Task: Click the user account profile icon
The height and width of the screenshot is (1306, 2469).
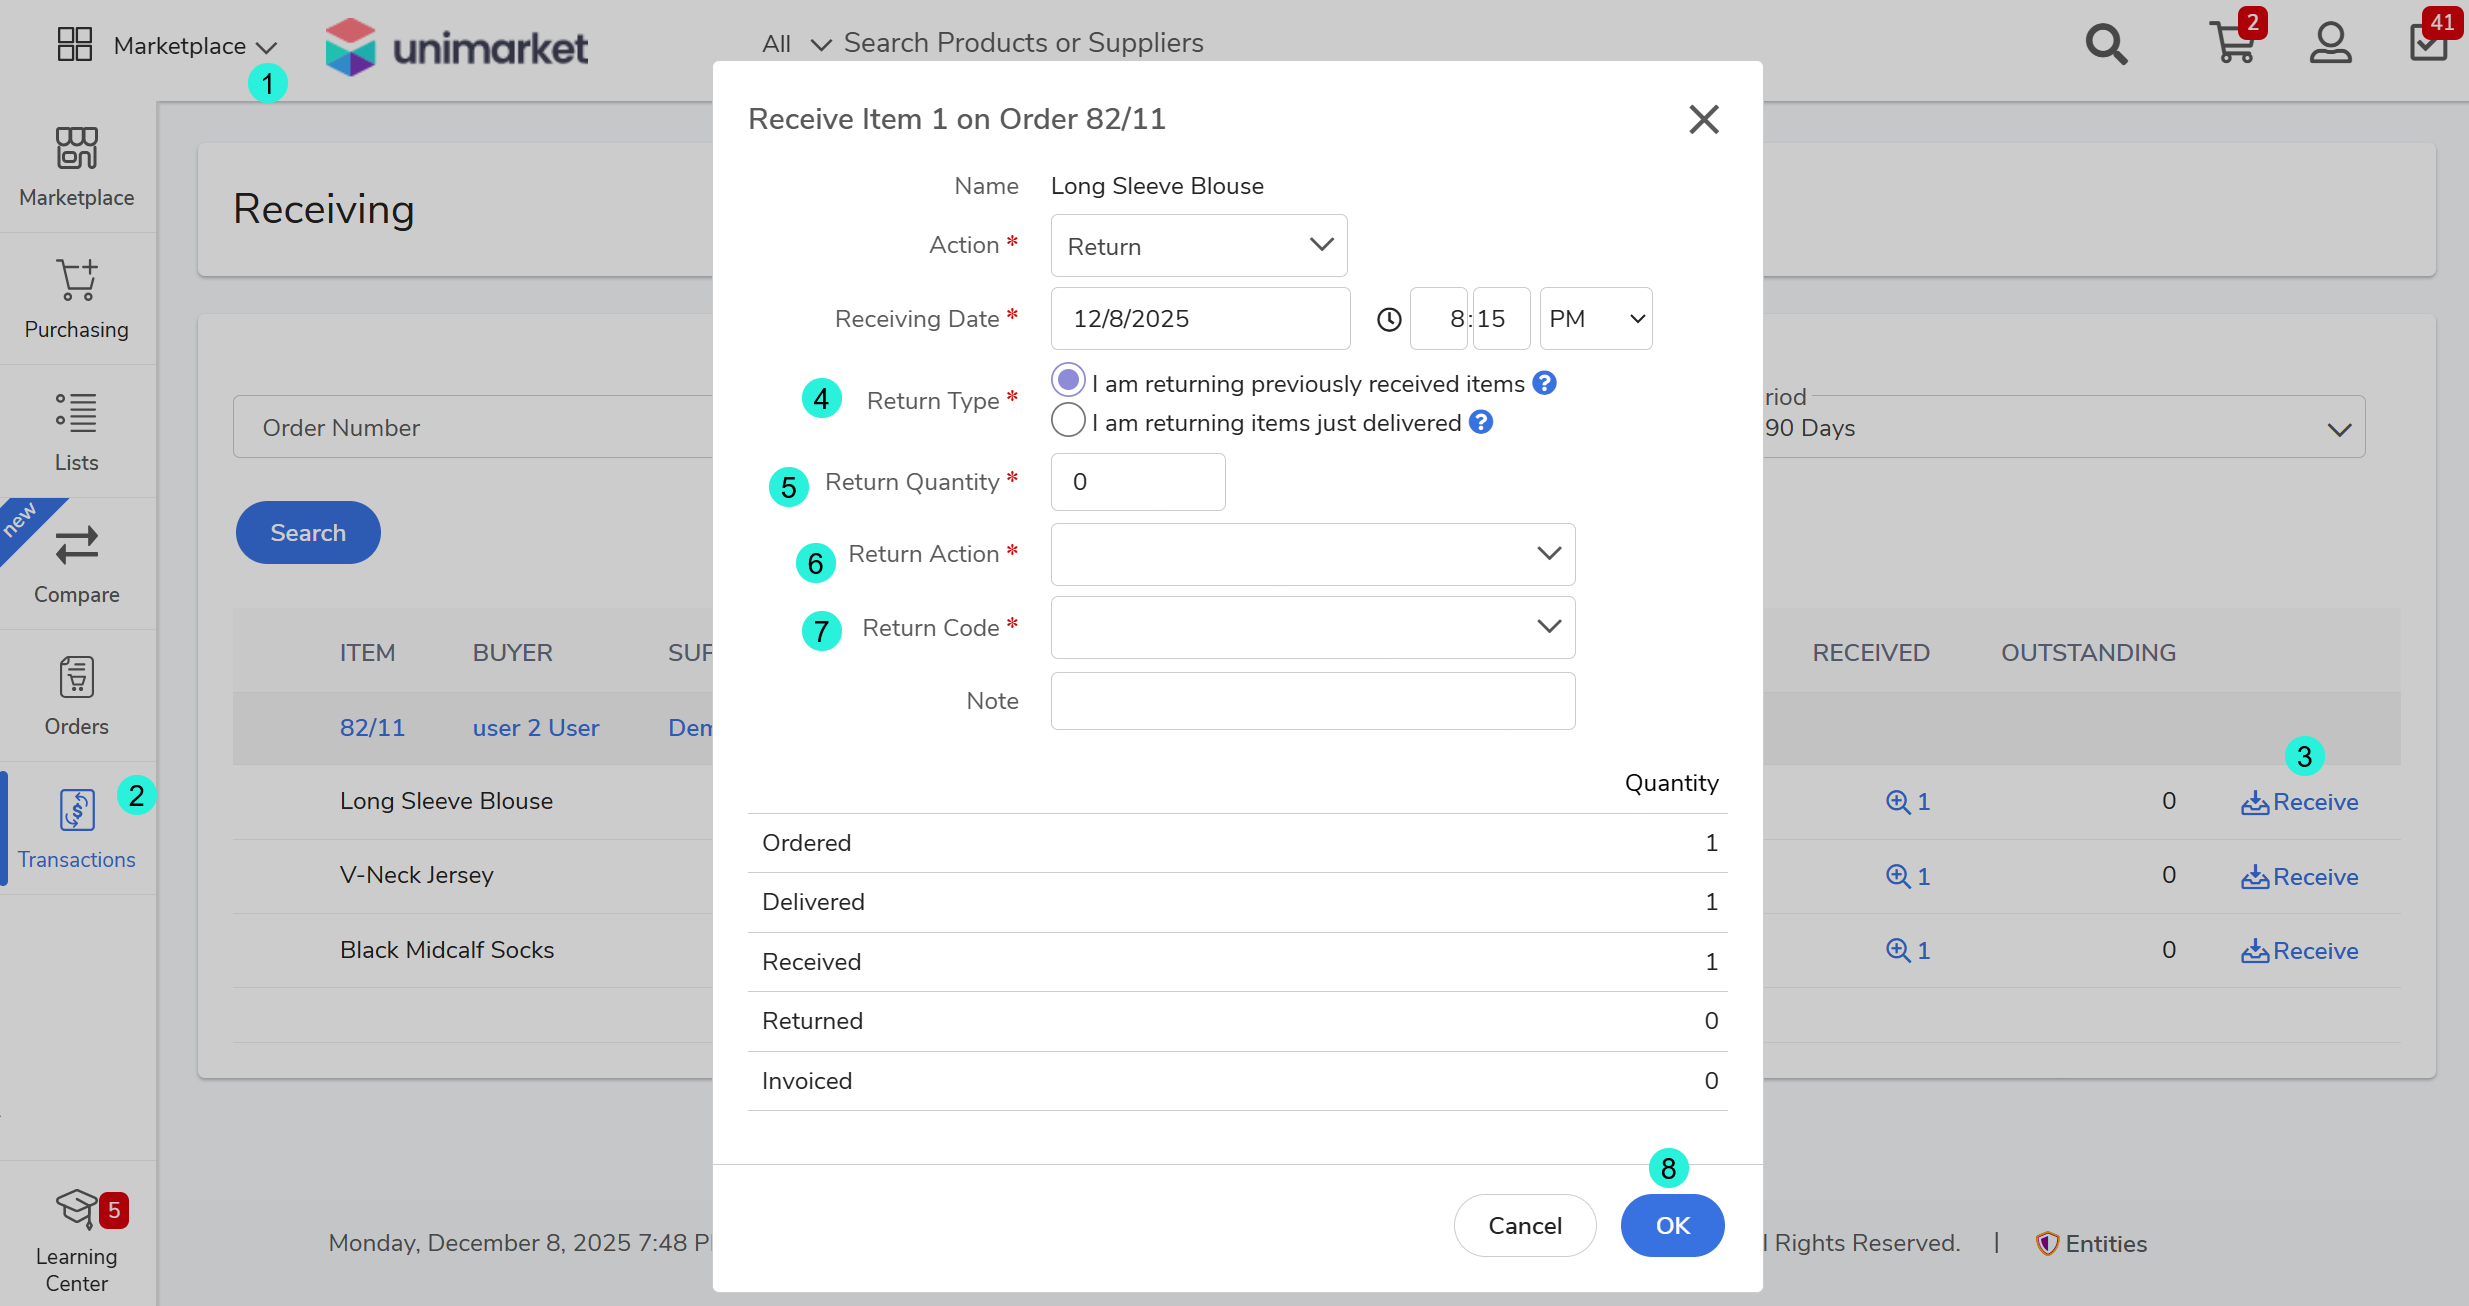Action: [x=2330, y=44]
